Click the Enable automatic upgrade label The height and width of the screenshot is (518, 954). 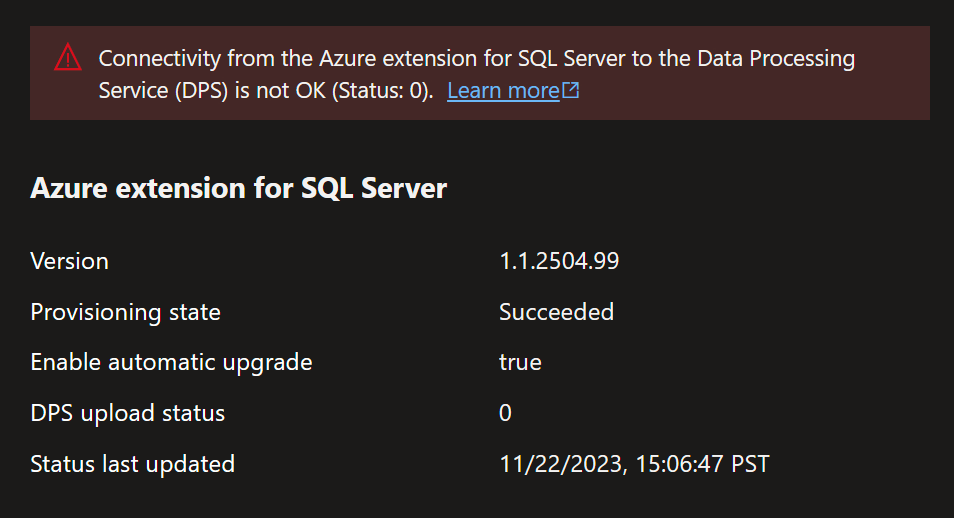(x=171, y=362)
